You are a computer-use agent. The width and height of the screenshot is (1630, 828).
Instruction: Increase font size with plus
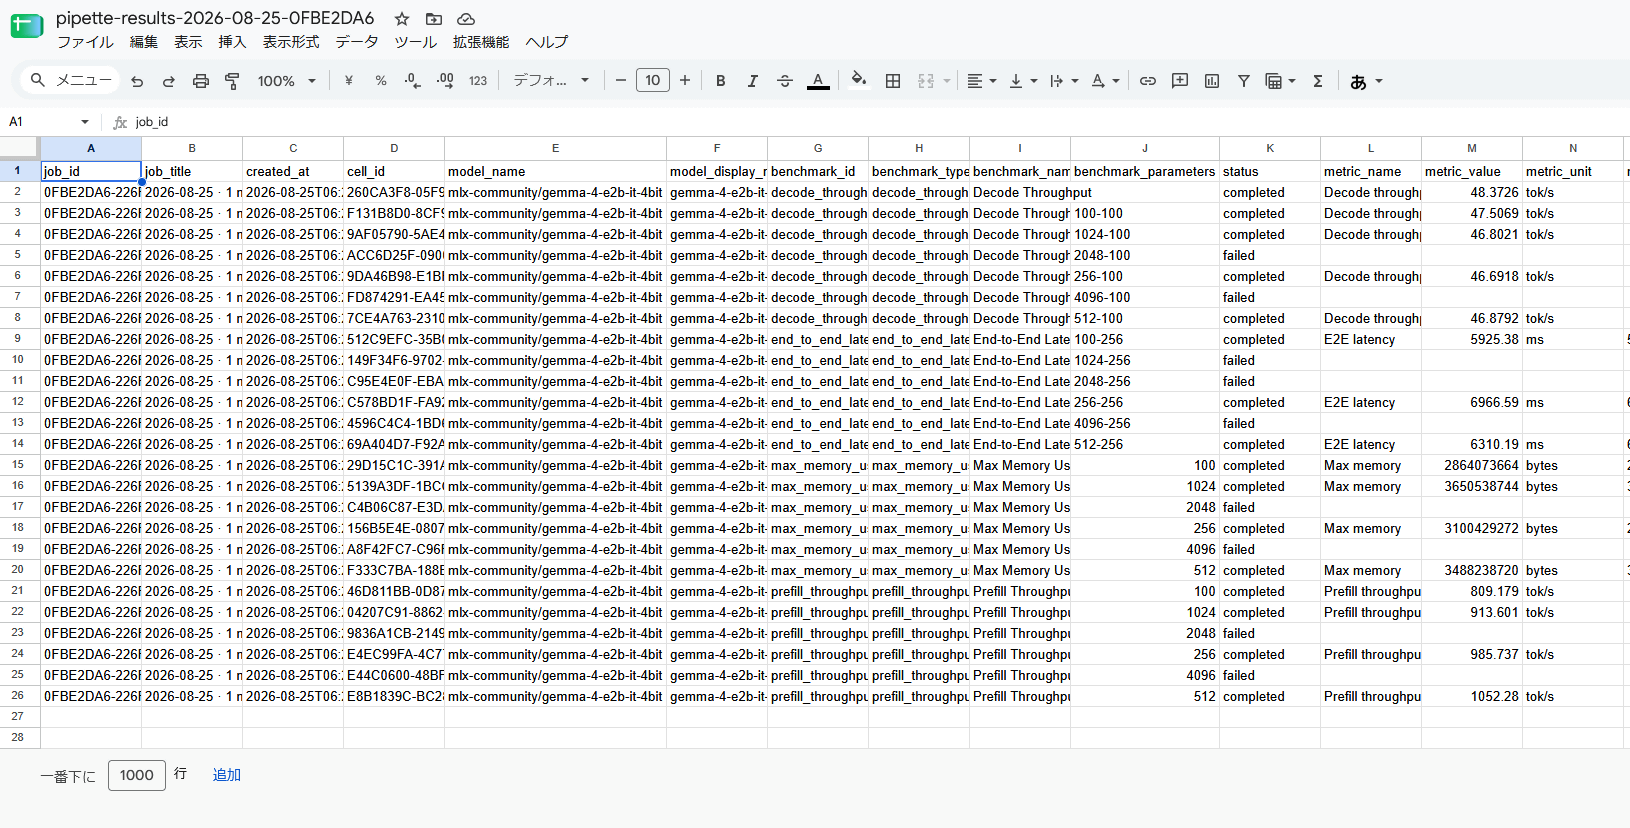685,81
